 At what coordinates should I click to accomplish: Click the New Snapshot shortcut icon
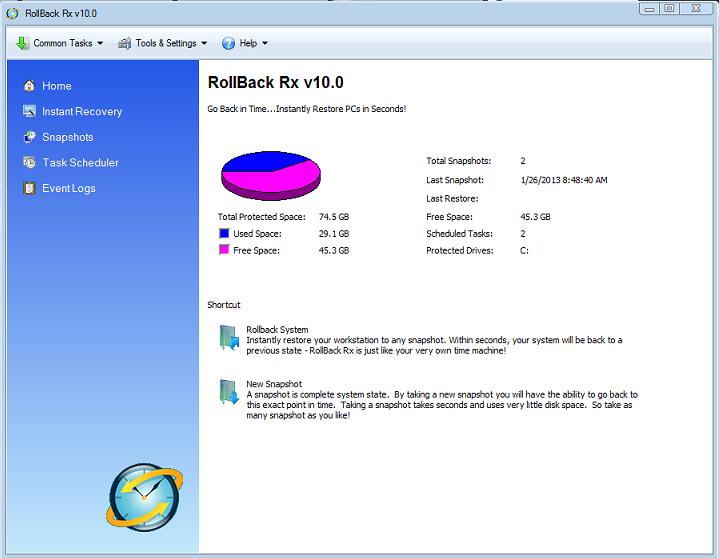[x=229, y=392]
